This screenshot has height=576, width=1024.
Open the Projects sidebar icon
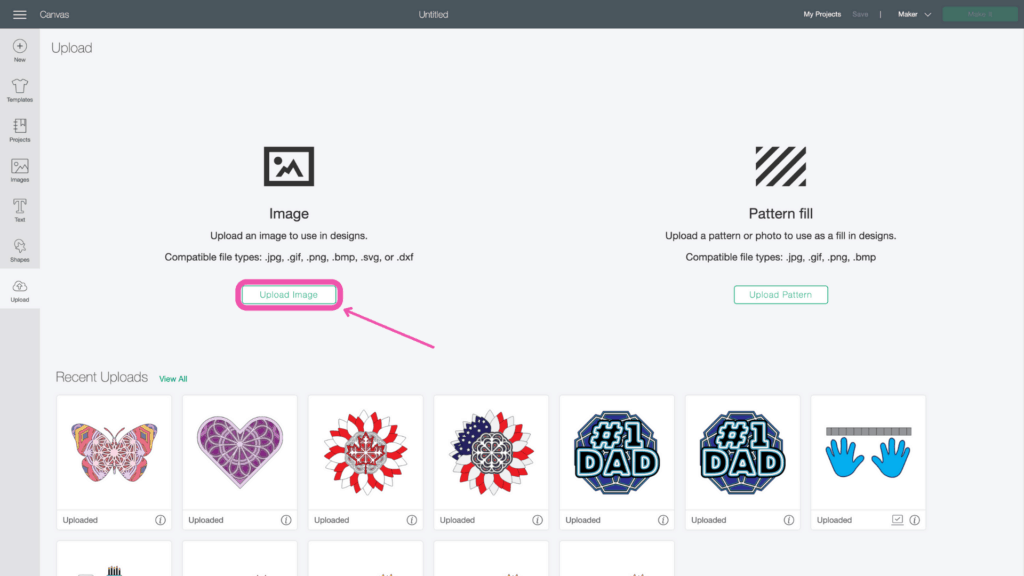20,130
